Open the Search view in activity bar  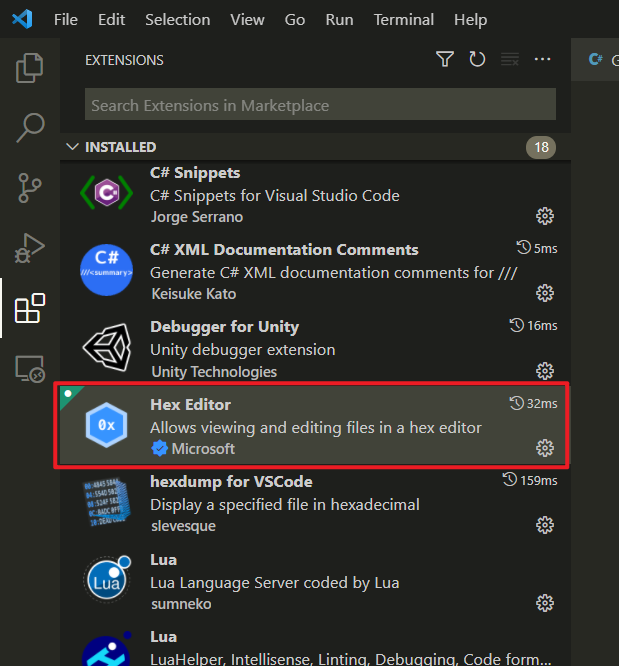(30, 127)
